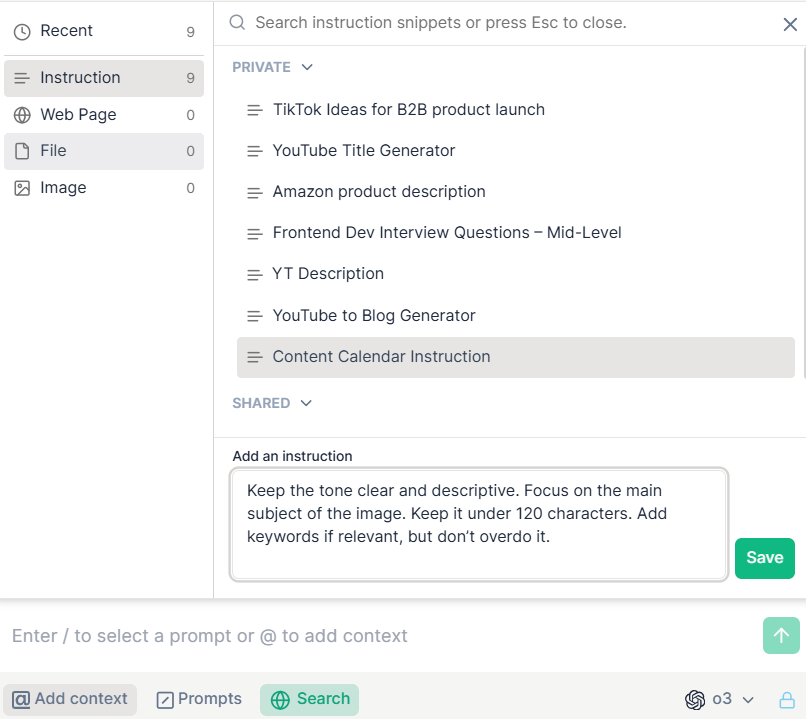
Task: Click inside the Add an instruction textbox
Action: pos(479,525)
